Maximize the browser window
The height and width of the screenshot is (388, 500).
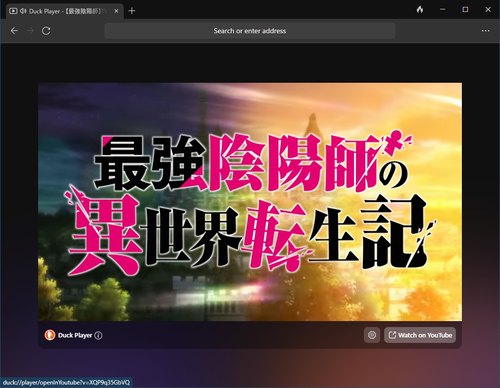pos(465,10)
